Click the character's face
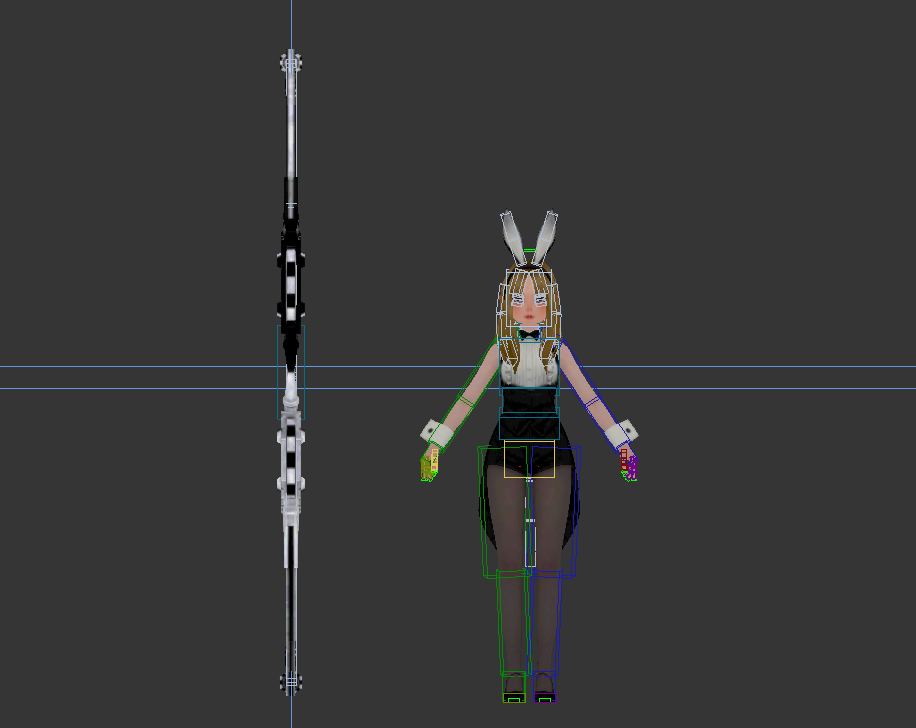This screenshot has height=728, width=916. [529, 304]
